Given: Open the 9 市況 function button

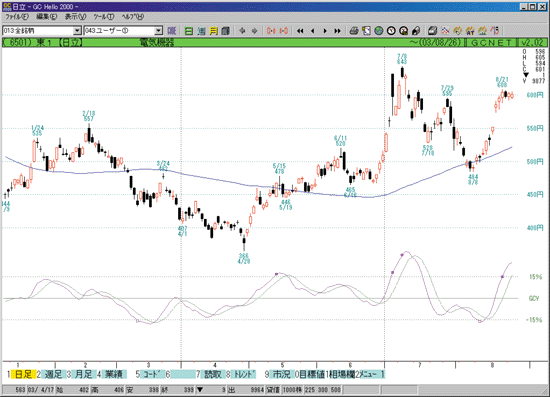Looking at the screenshot, I should click(x=281, y=374).
